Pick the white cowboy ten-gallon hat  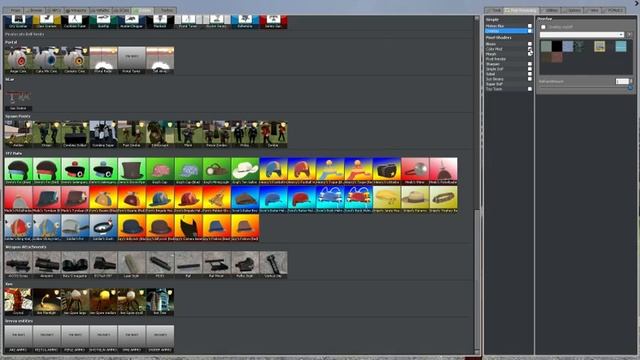pos(245,171)
